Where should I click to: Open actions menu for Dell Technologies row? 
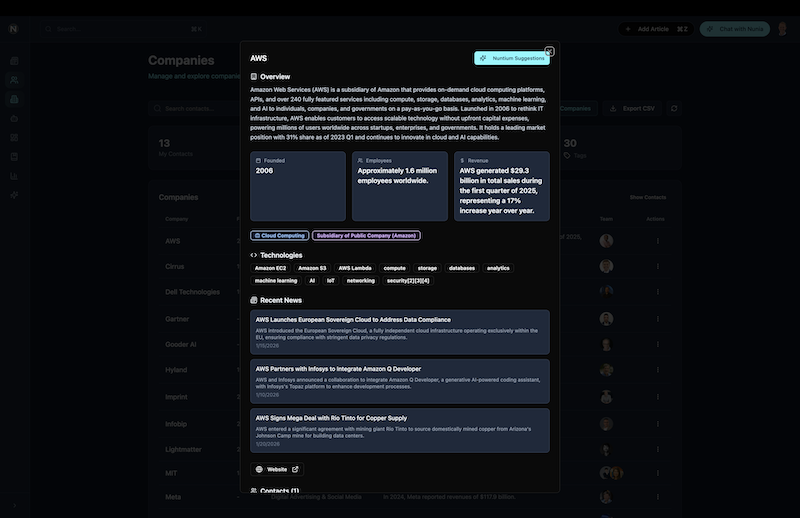658,292
